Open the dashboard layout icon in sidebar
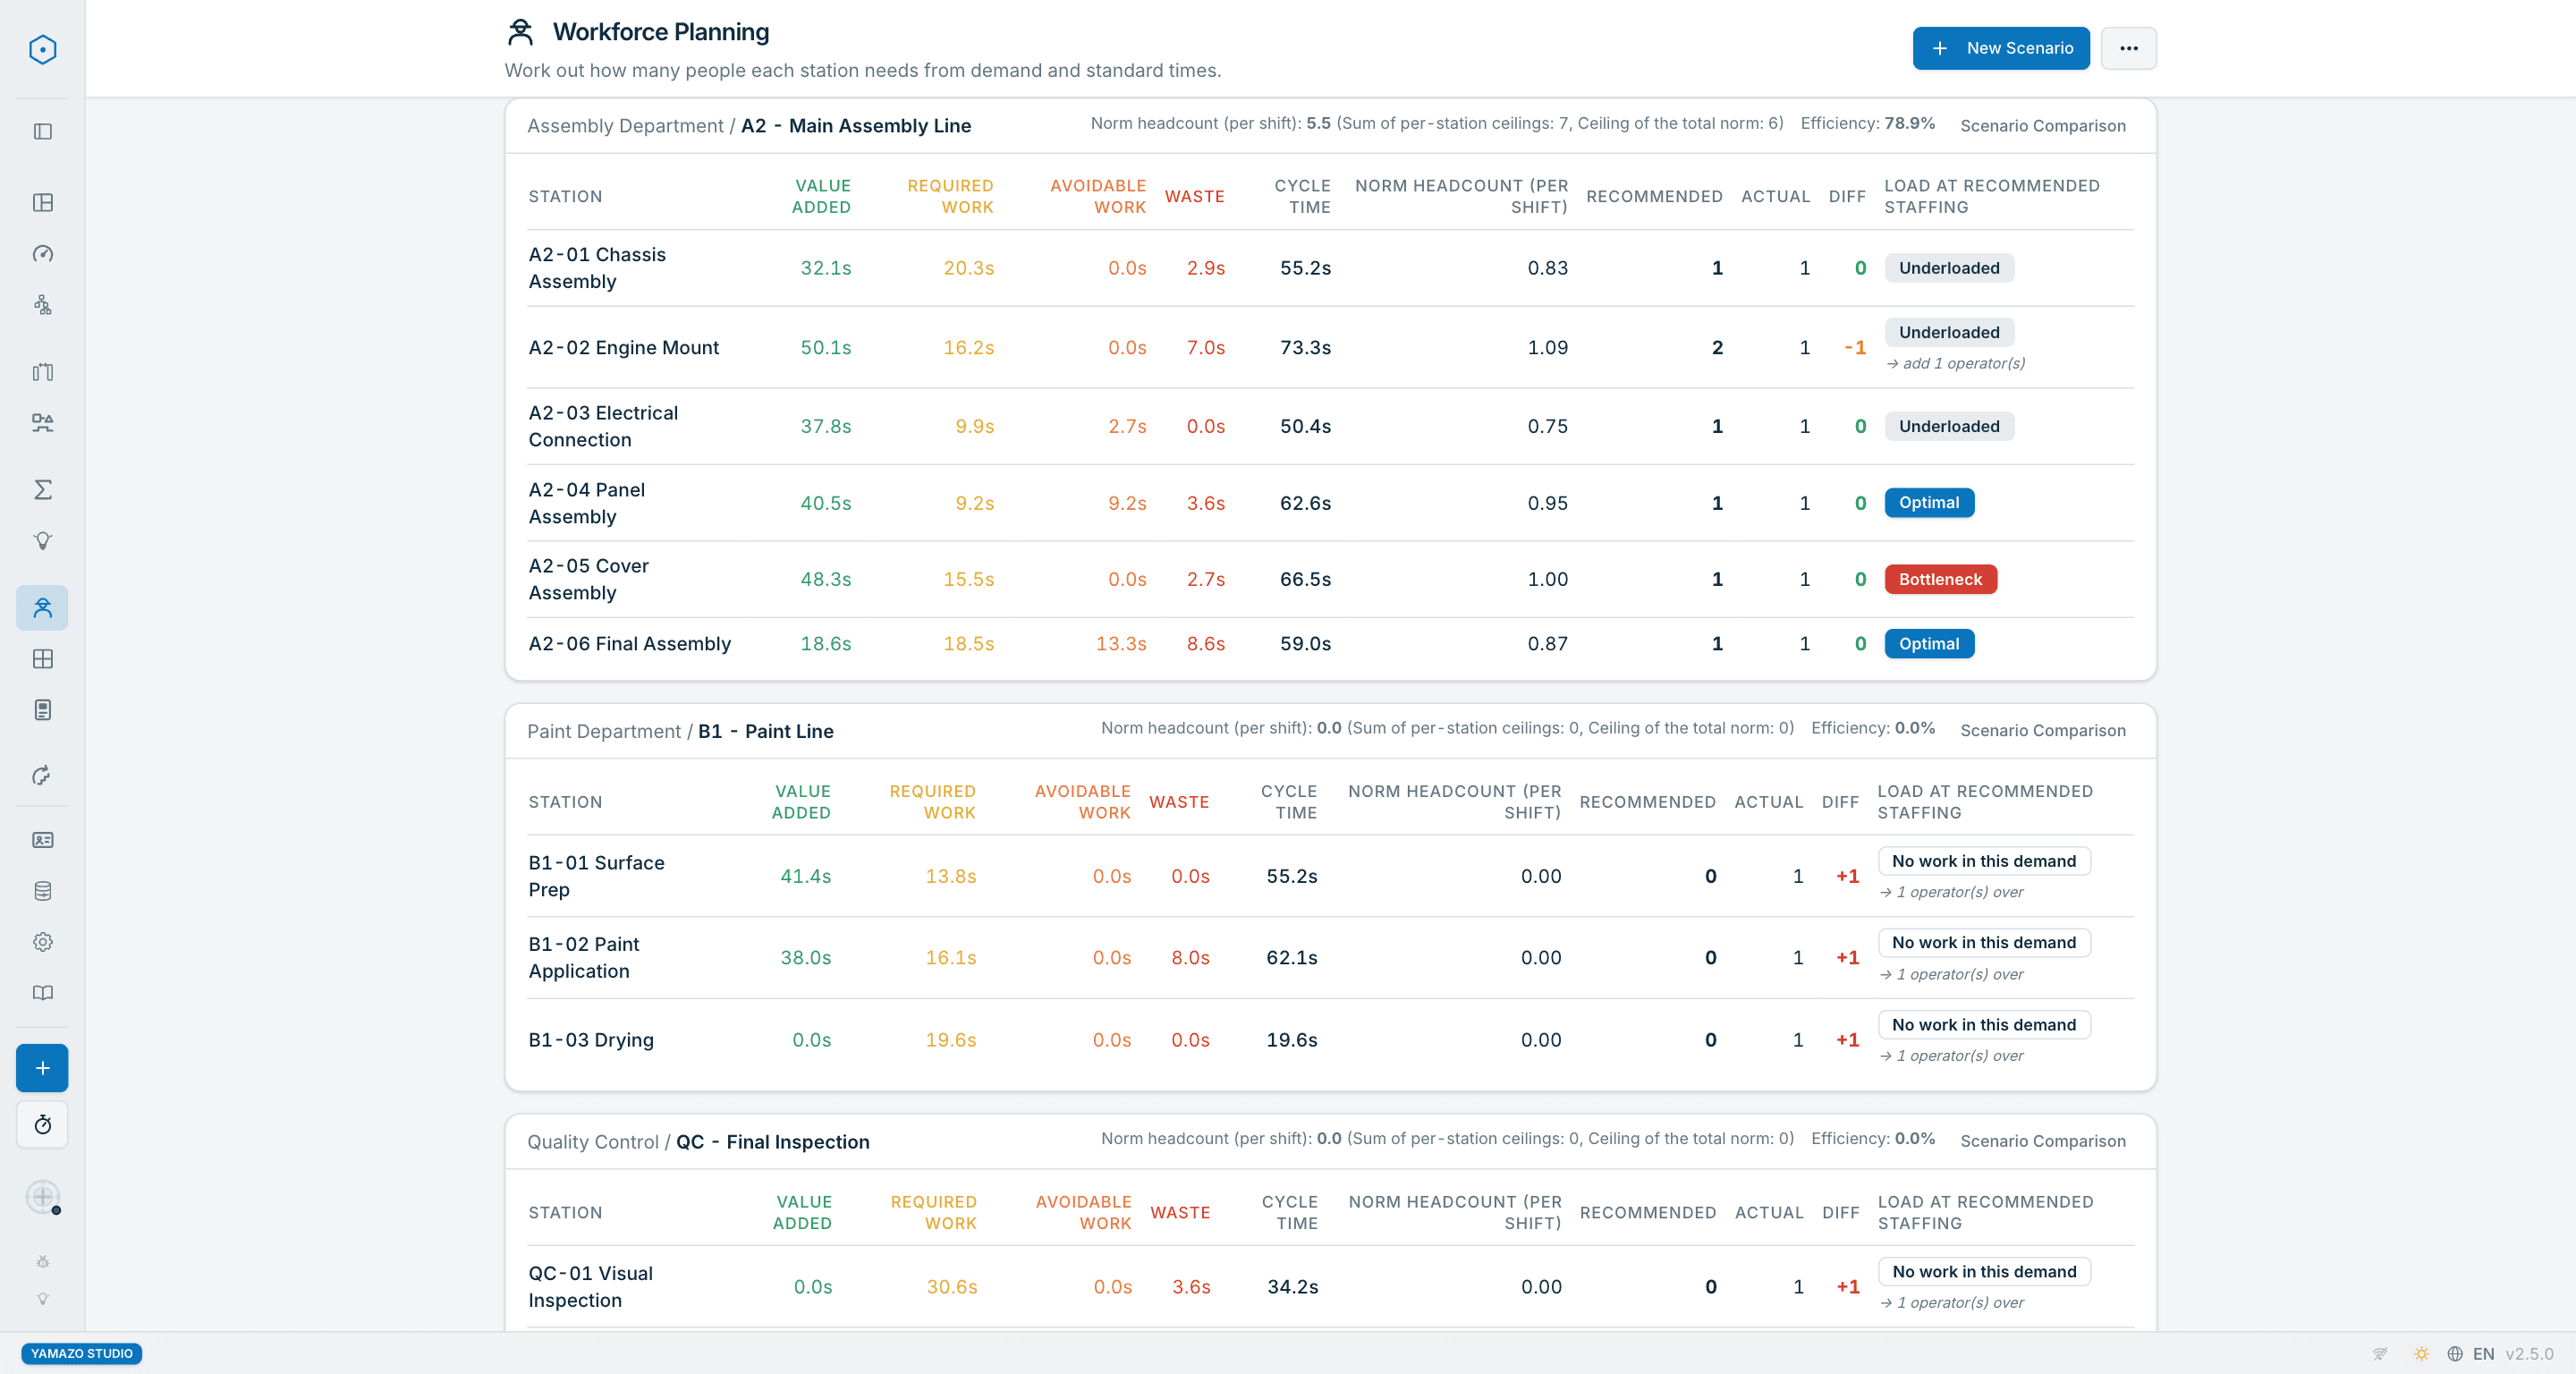The width and height of the screenshot is (2576, 1374). click(42, 202)
